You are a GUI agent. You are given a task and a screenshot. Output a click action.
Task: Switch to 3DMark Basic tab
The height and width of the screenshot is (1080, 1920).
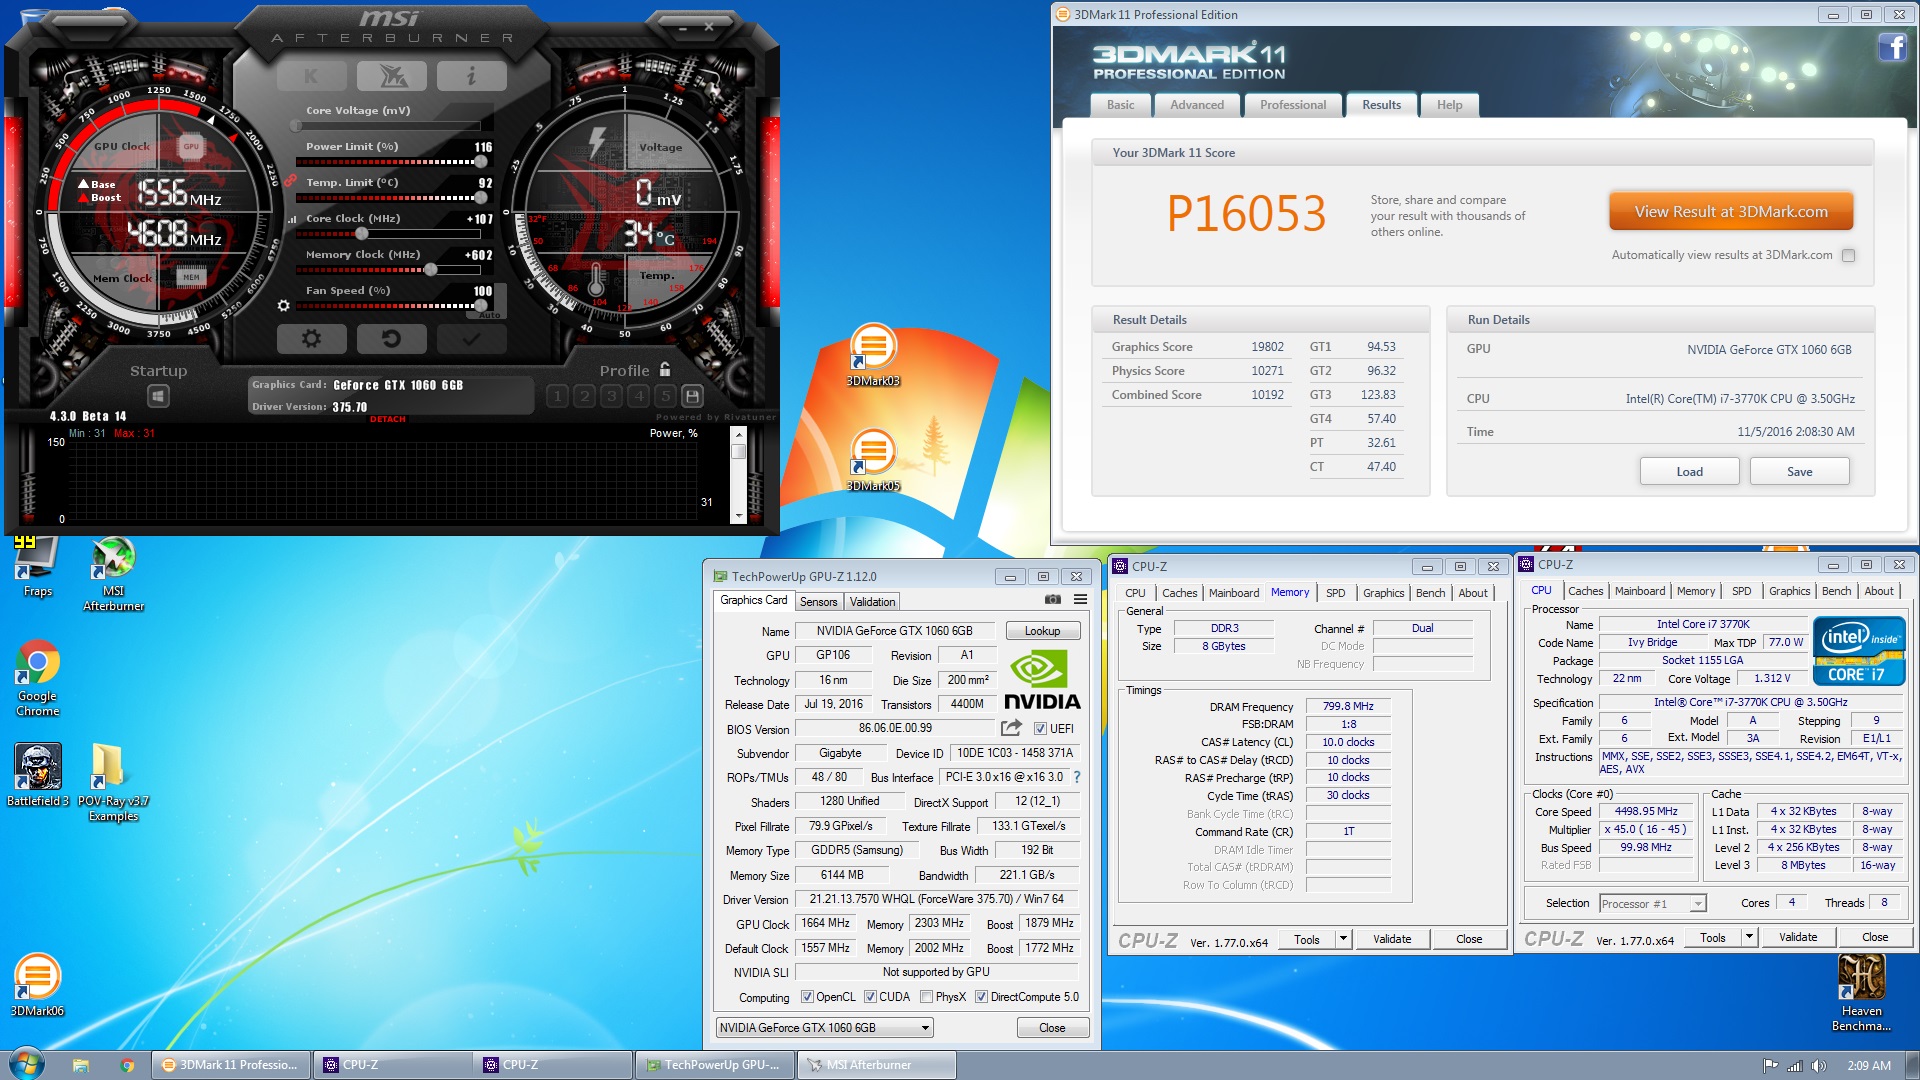1120,105
